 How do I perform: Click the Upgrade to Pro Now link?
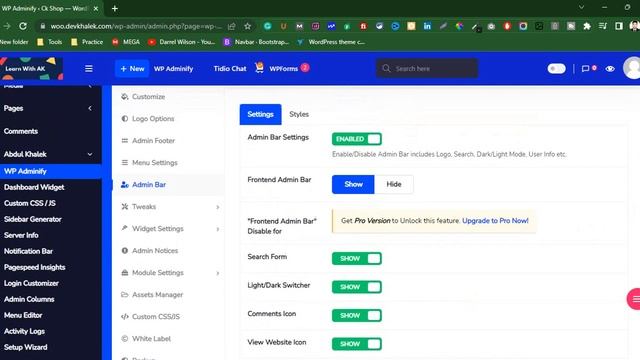pos(495,220)
